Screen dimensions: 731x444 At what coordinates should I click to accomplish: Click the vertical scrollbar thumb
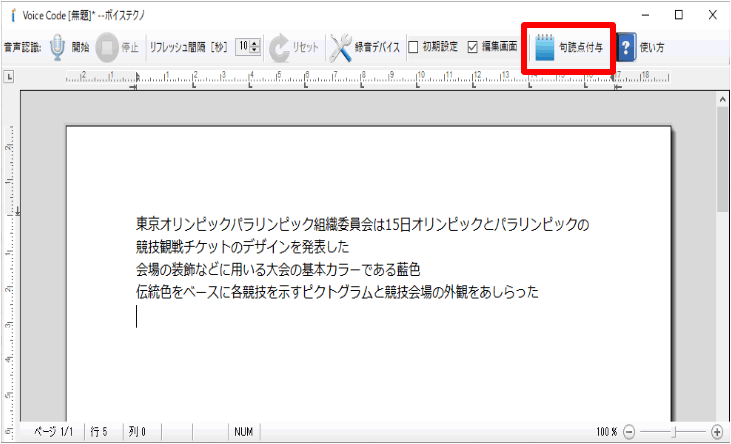coord(723,159)
